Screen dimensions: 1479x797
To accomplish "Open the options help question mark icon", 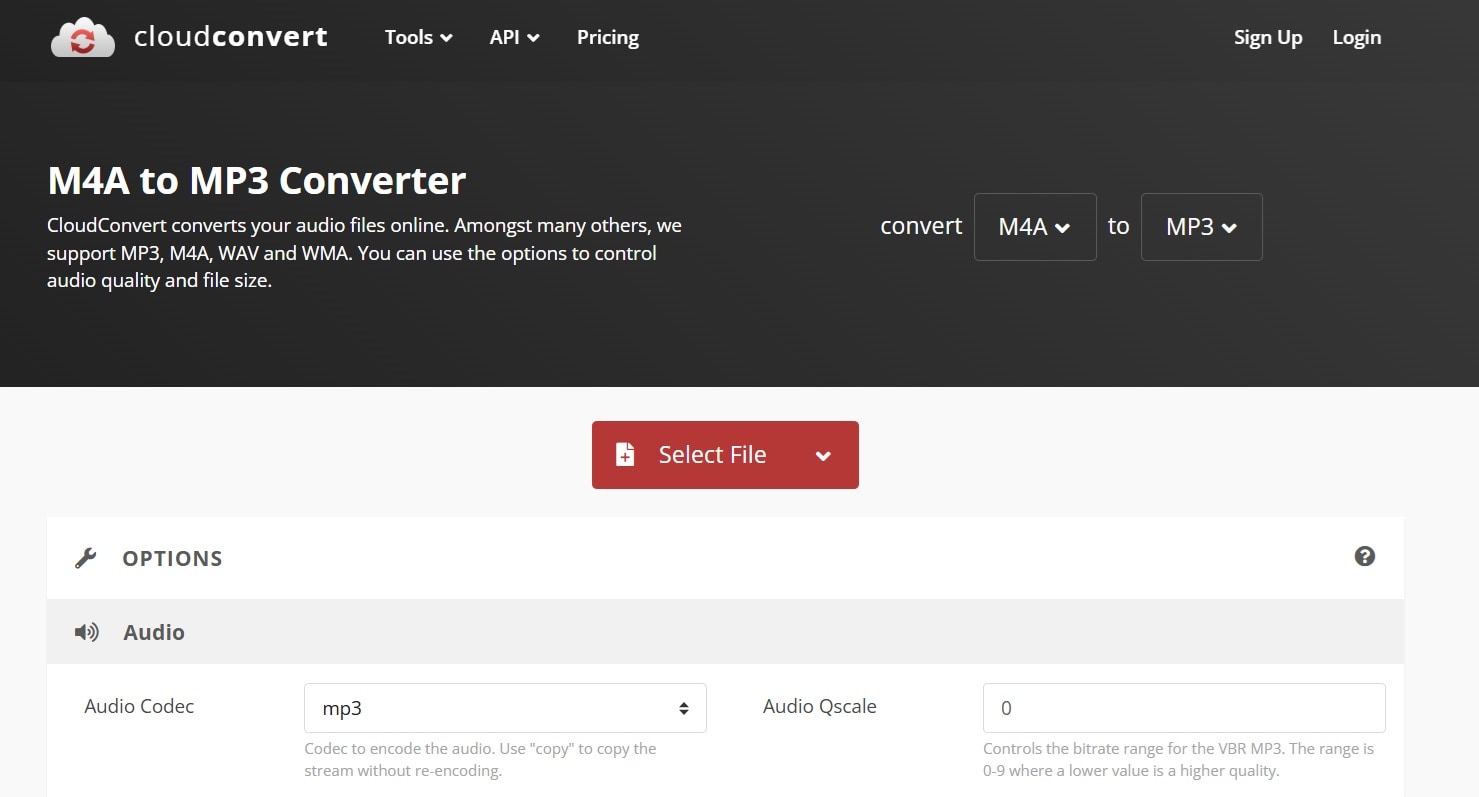I will point(1364,557).
